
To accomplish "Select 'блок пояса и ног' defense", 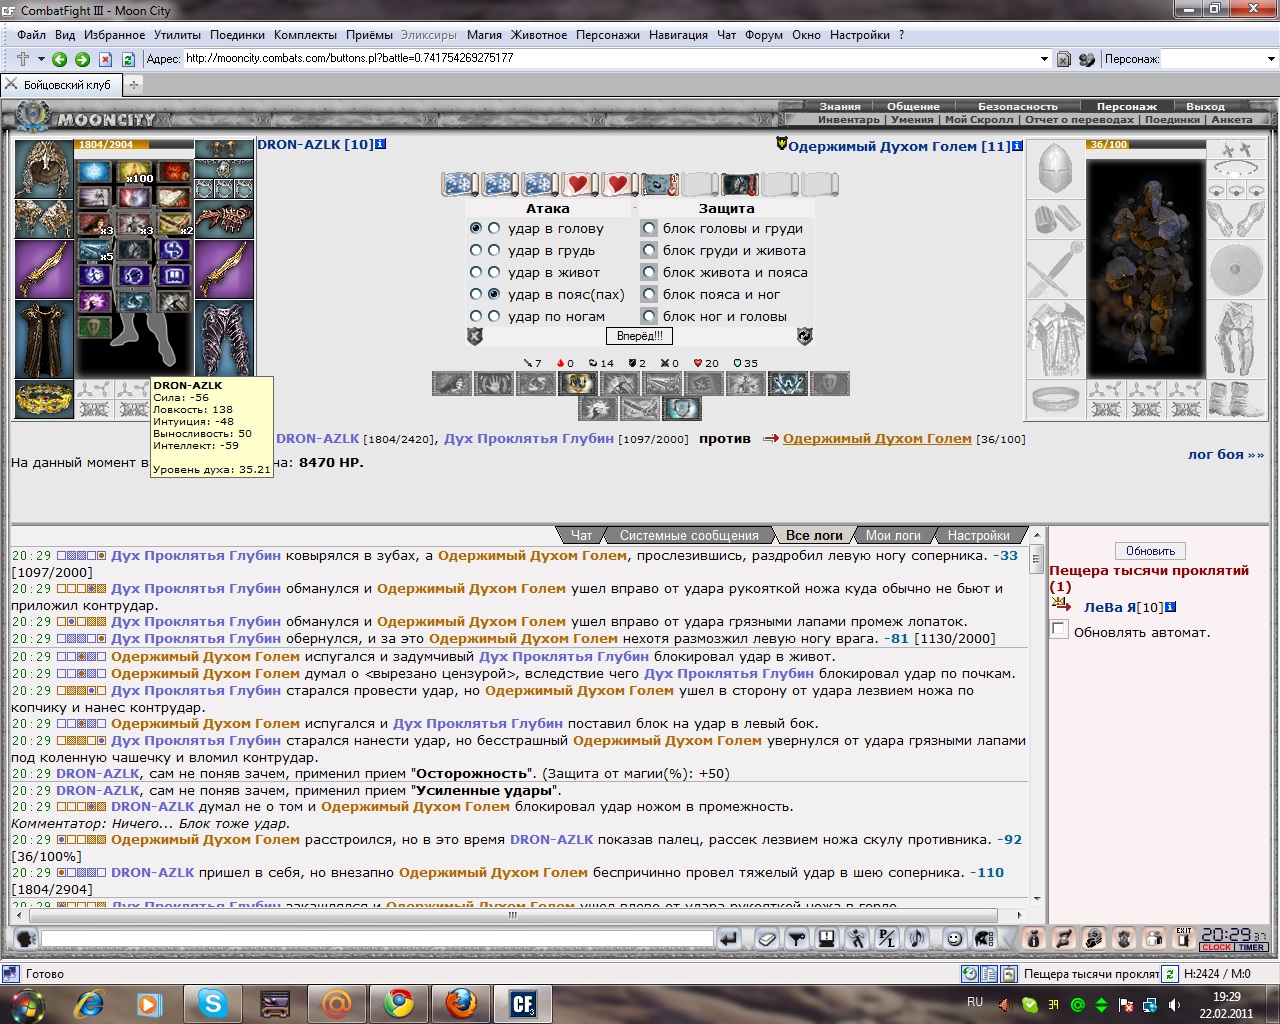I will [x=649, y=294].
